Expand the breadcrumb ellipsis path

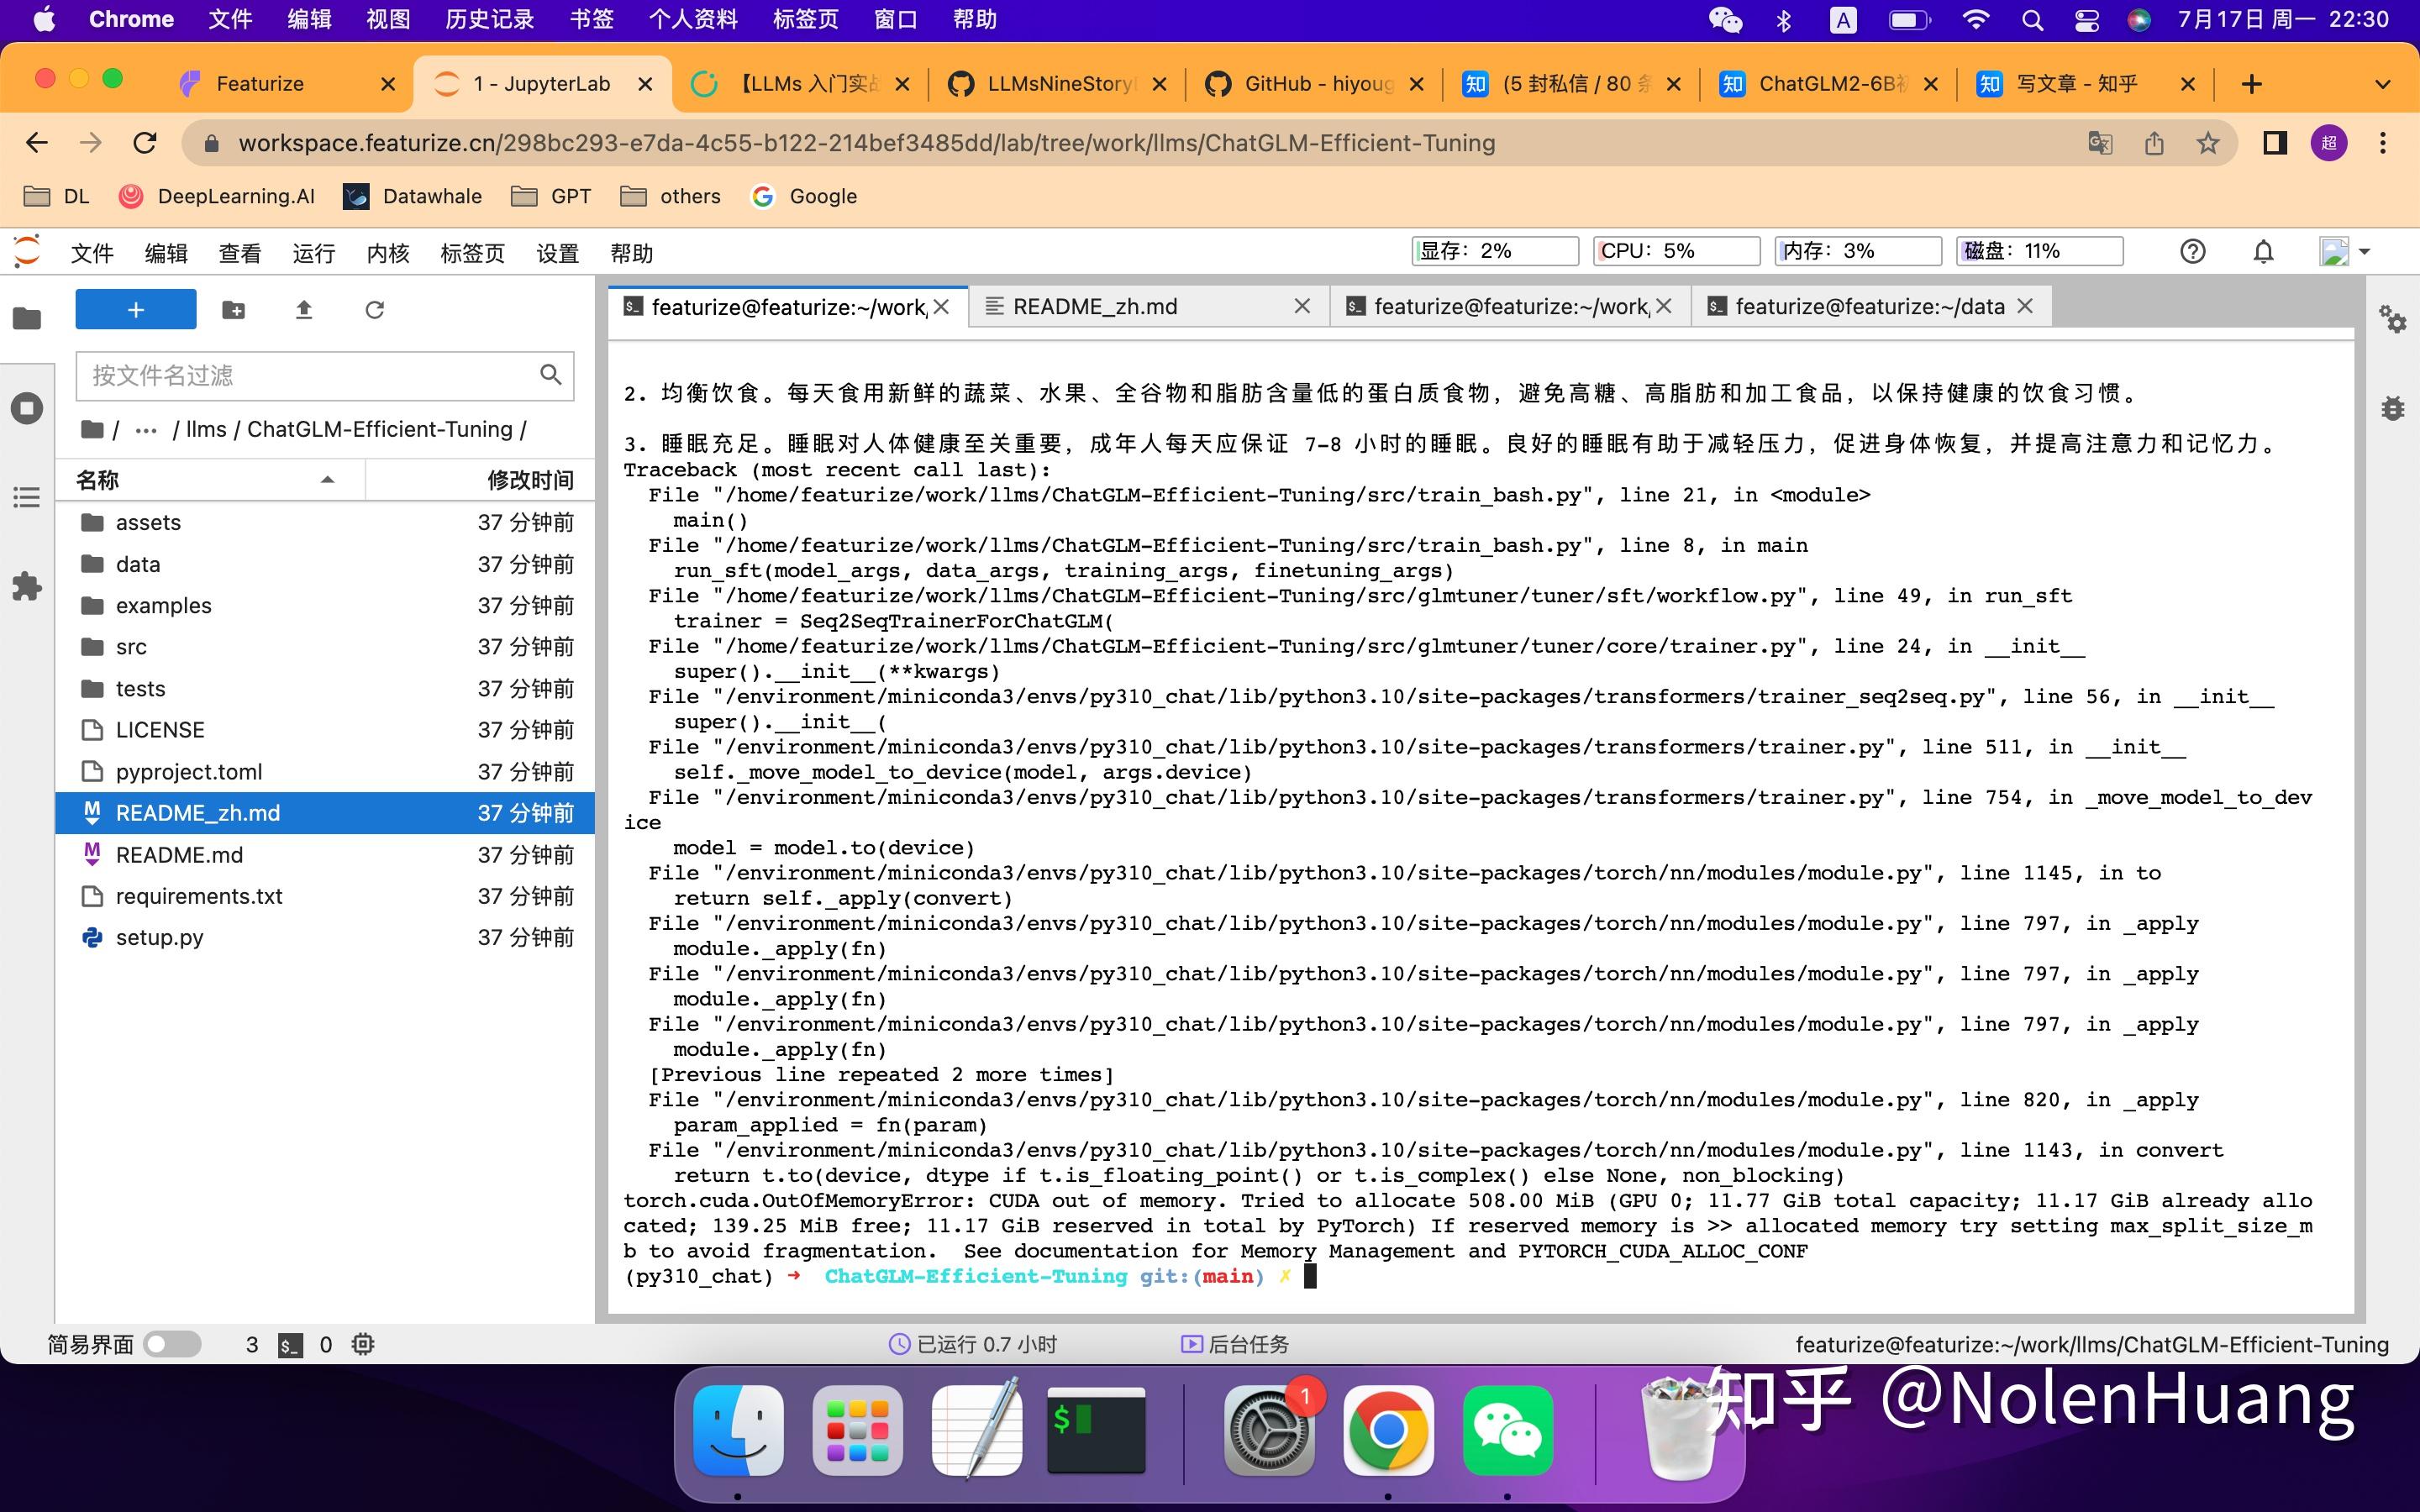(x=146, y=430)
